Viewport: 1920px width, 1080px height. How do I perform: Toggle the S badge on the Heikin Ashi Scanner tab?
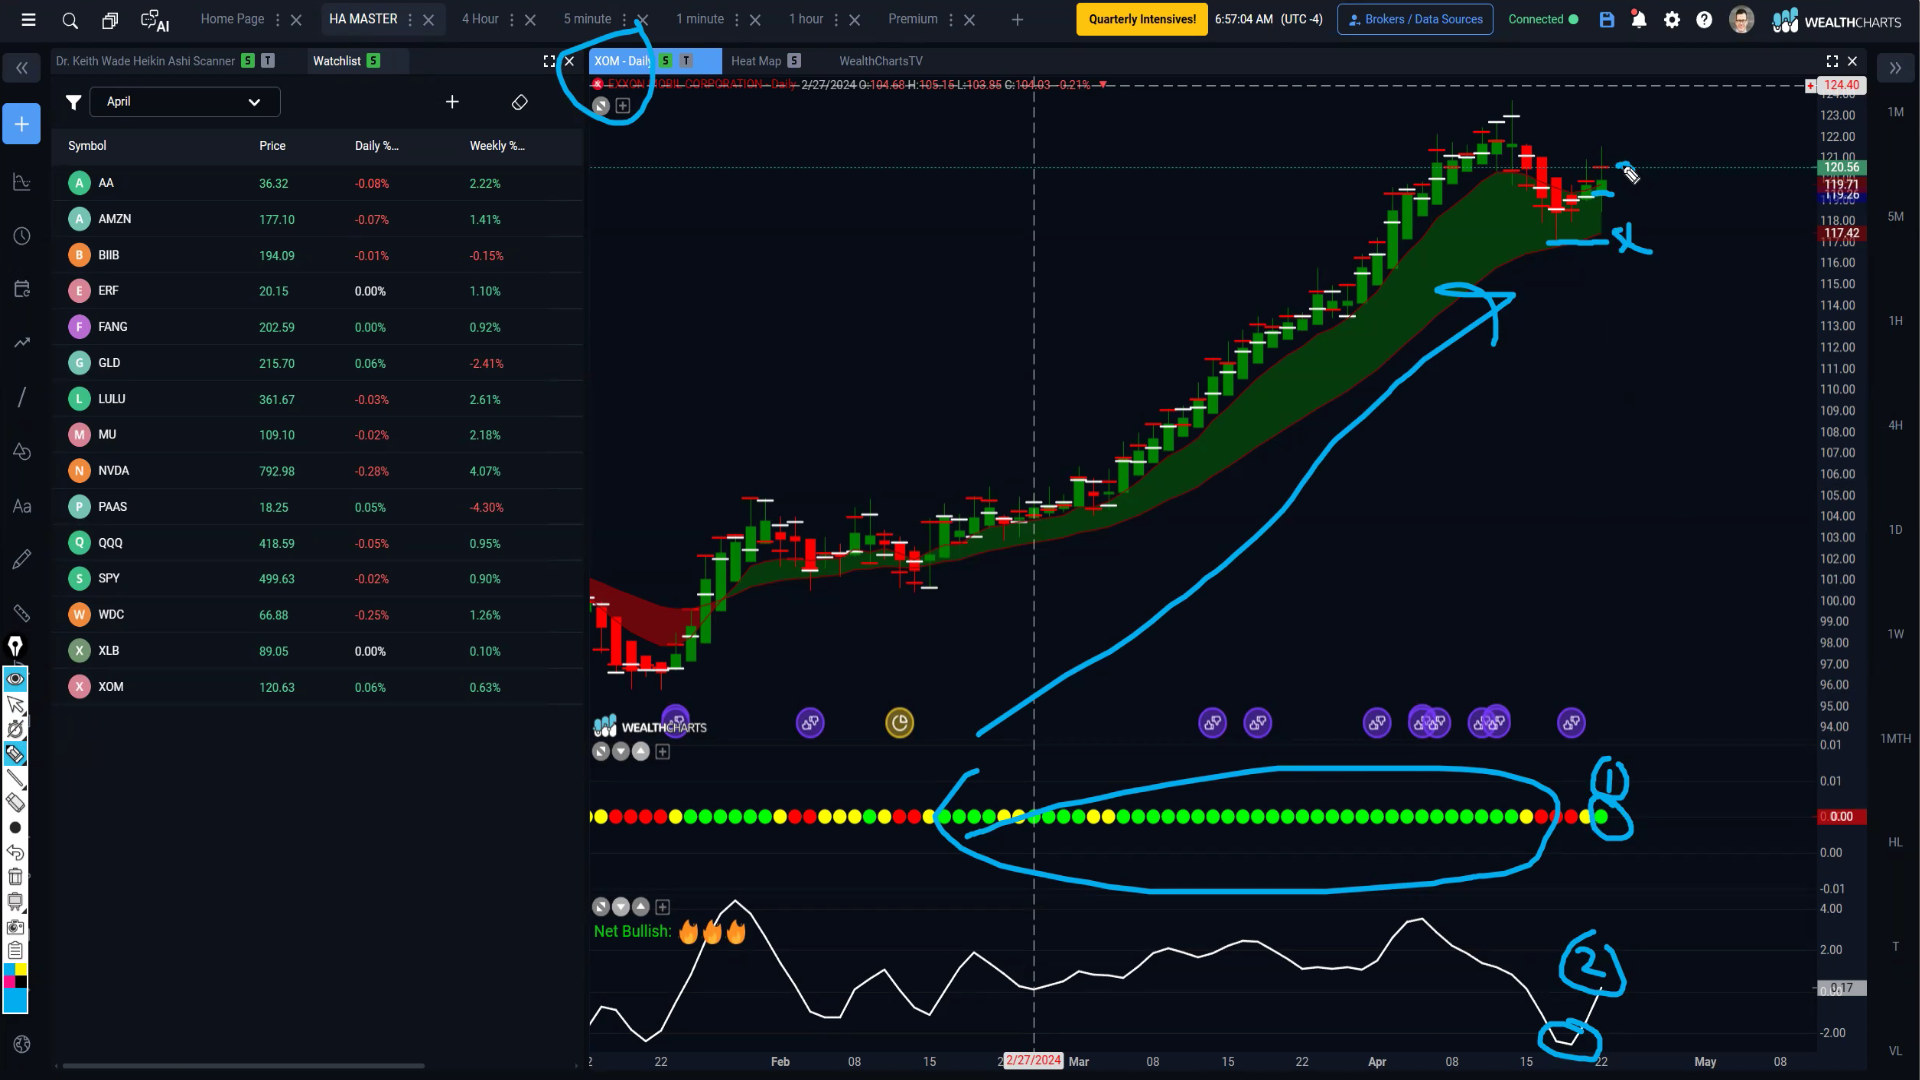pyautogui.click(x=248, y=61)
